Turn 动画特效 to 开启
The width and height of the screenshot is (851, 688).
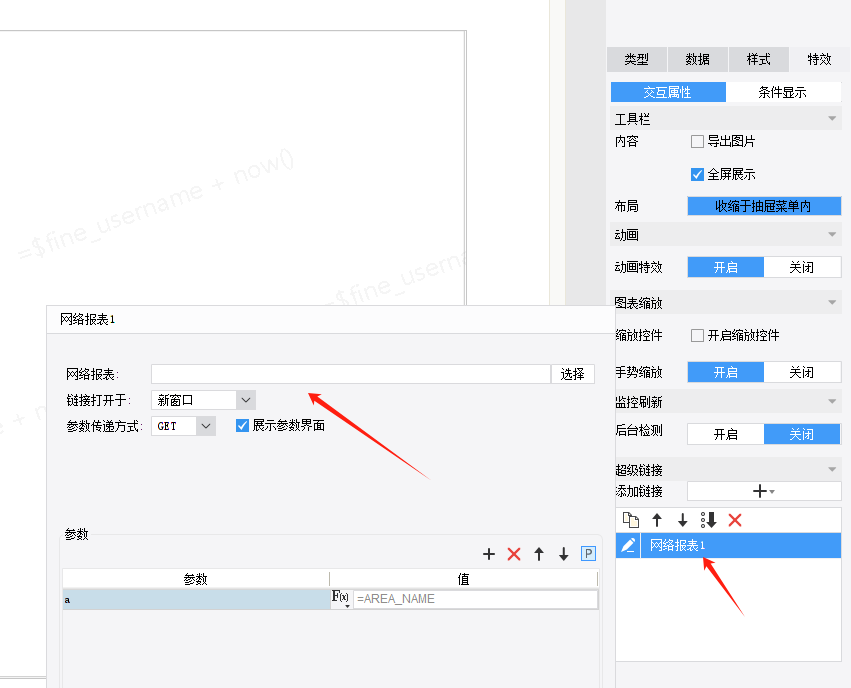[x=726, y=267]
